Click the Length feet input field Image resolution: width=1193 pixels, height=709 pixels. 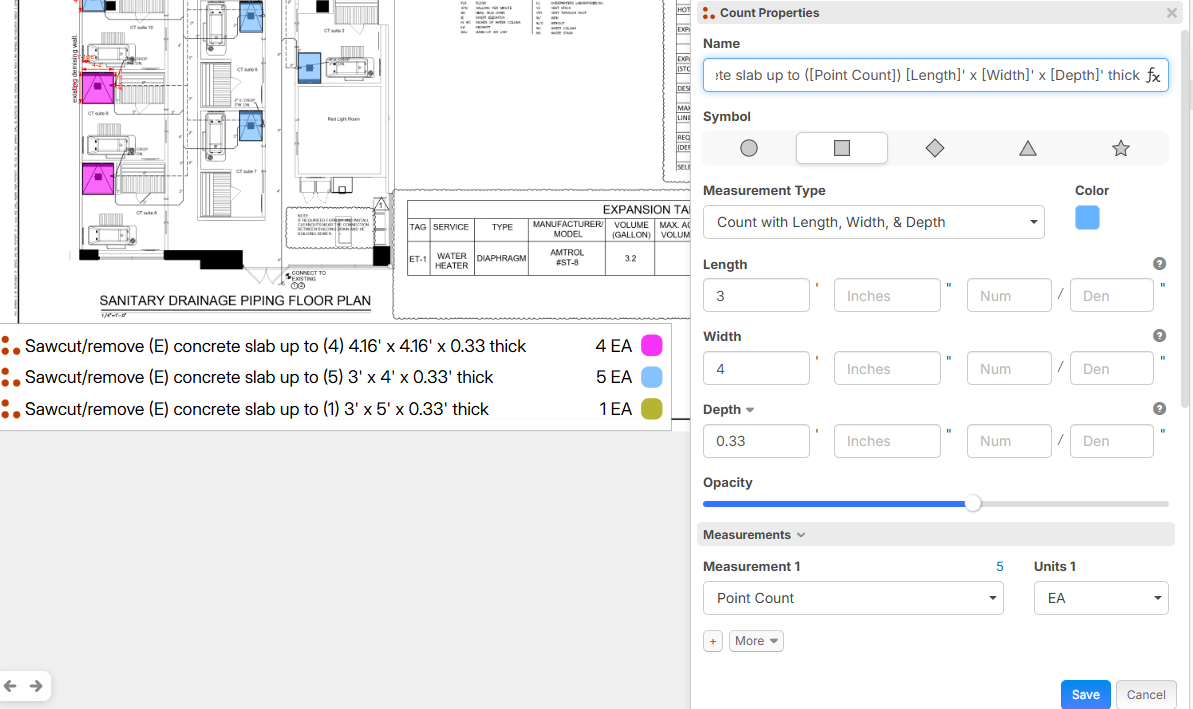click(756, 296)
